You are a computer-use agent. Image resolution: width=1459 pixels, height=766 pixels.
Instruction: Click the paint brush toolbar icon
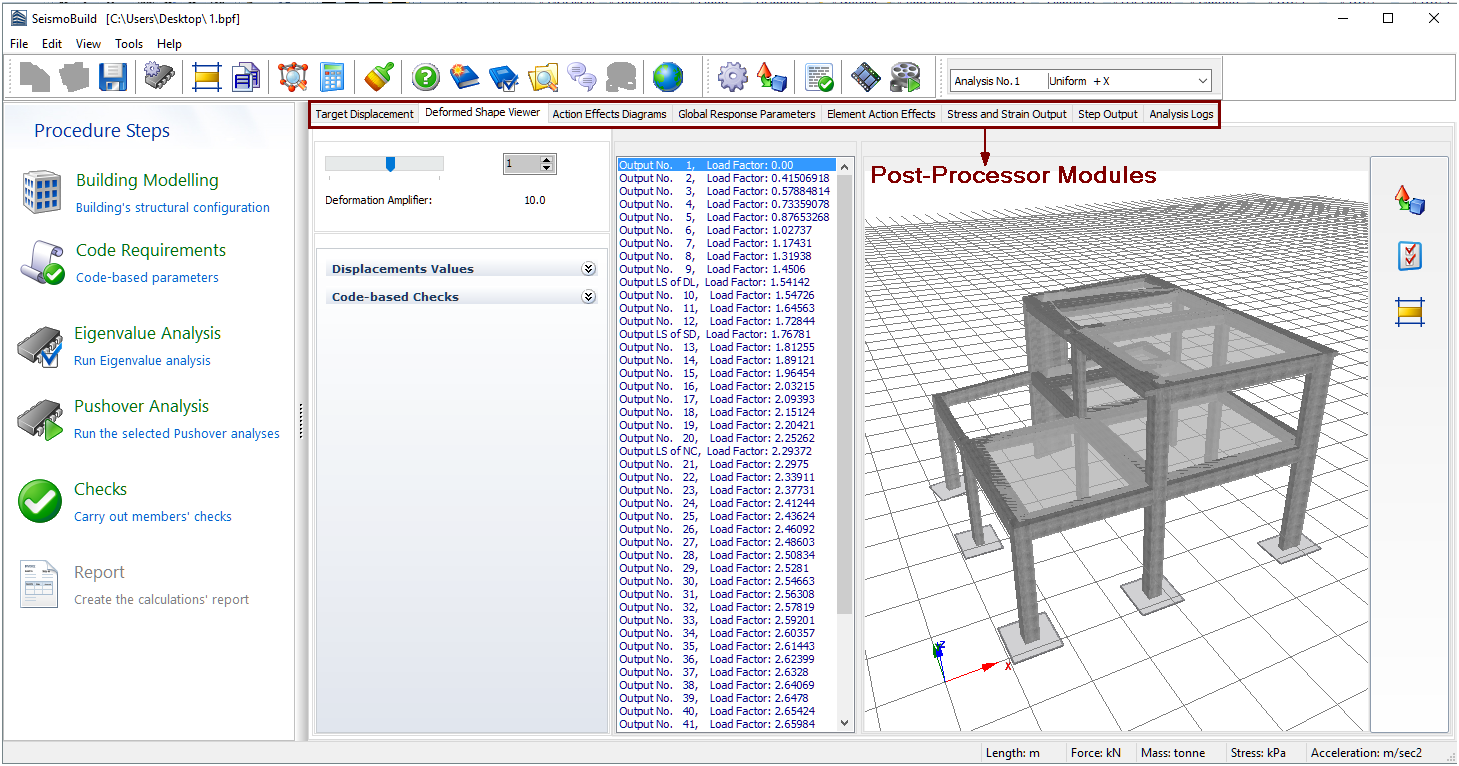(379, 77)
